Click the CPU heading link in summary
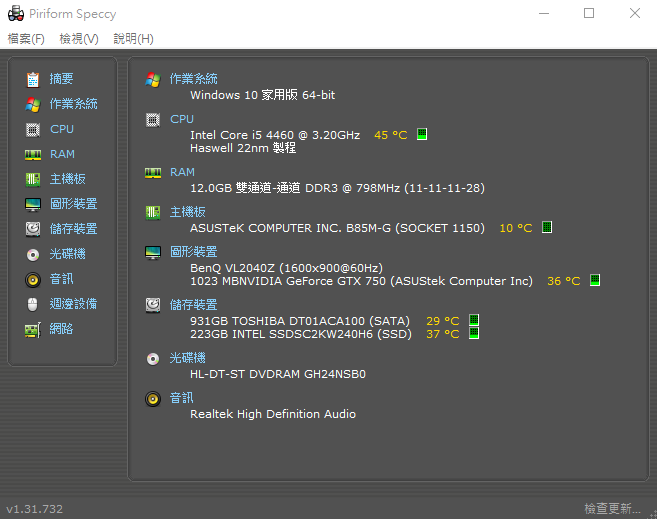The height and width of the screenshot is (519, 657). (182, 119)
